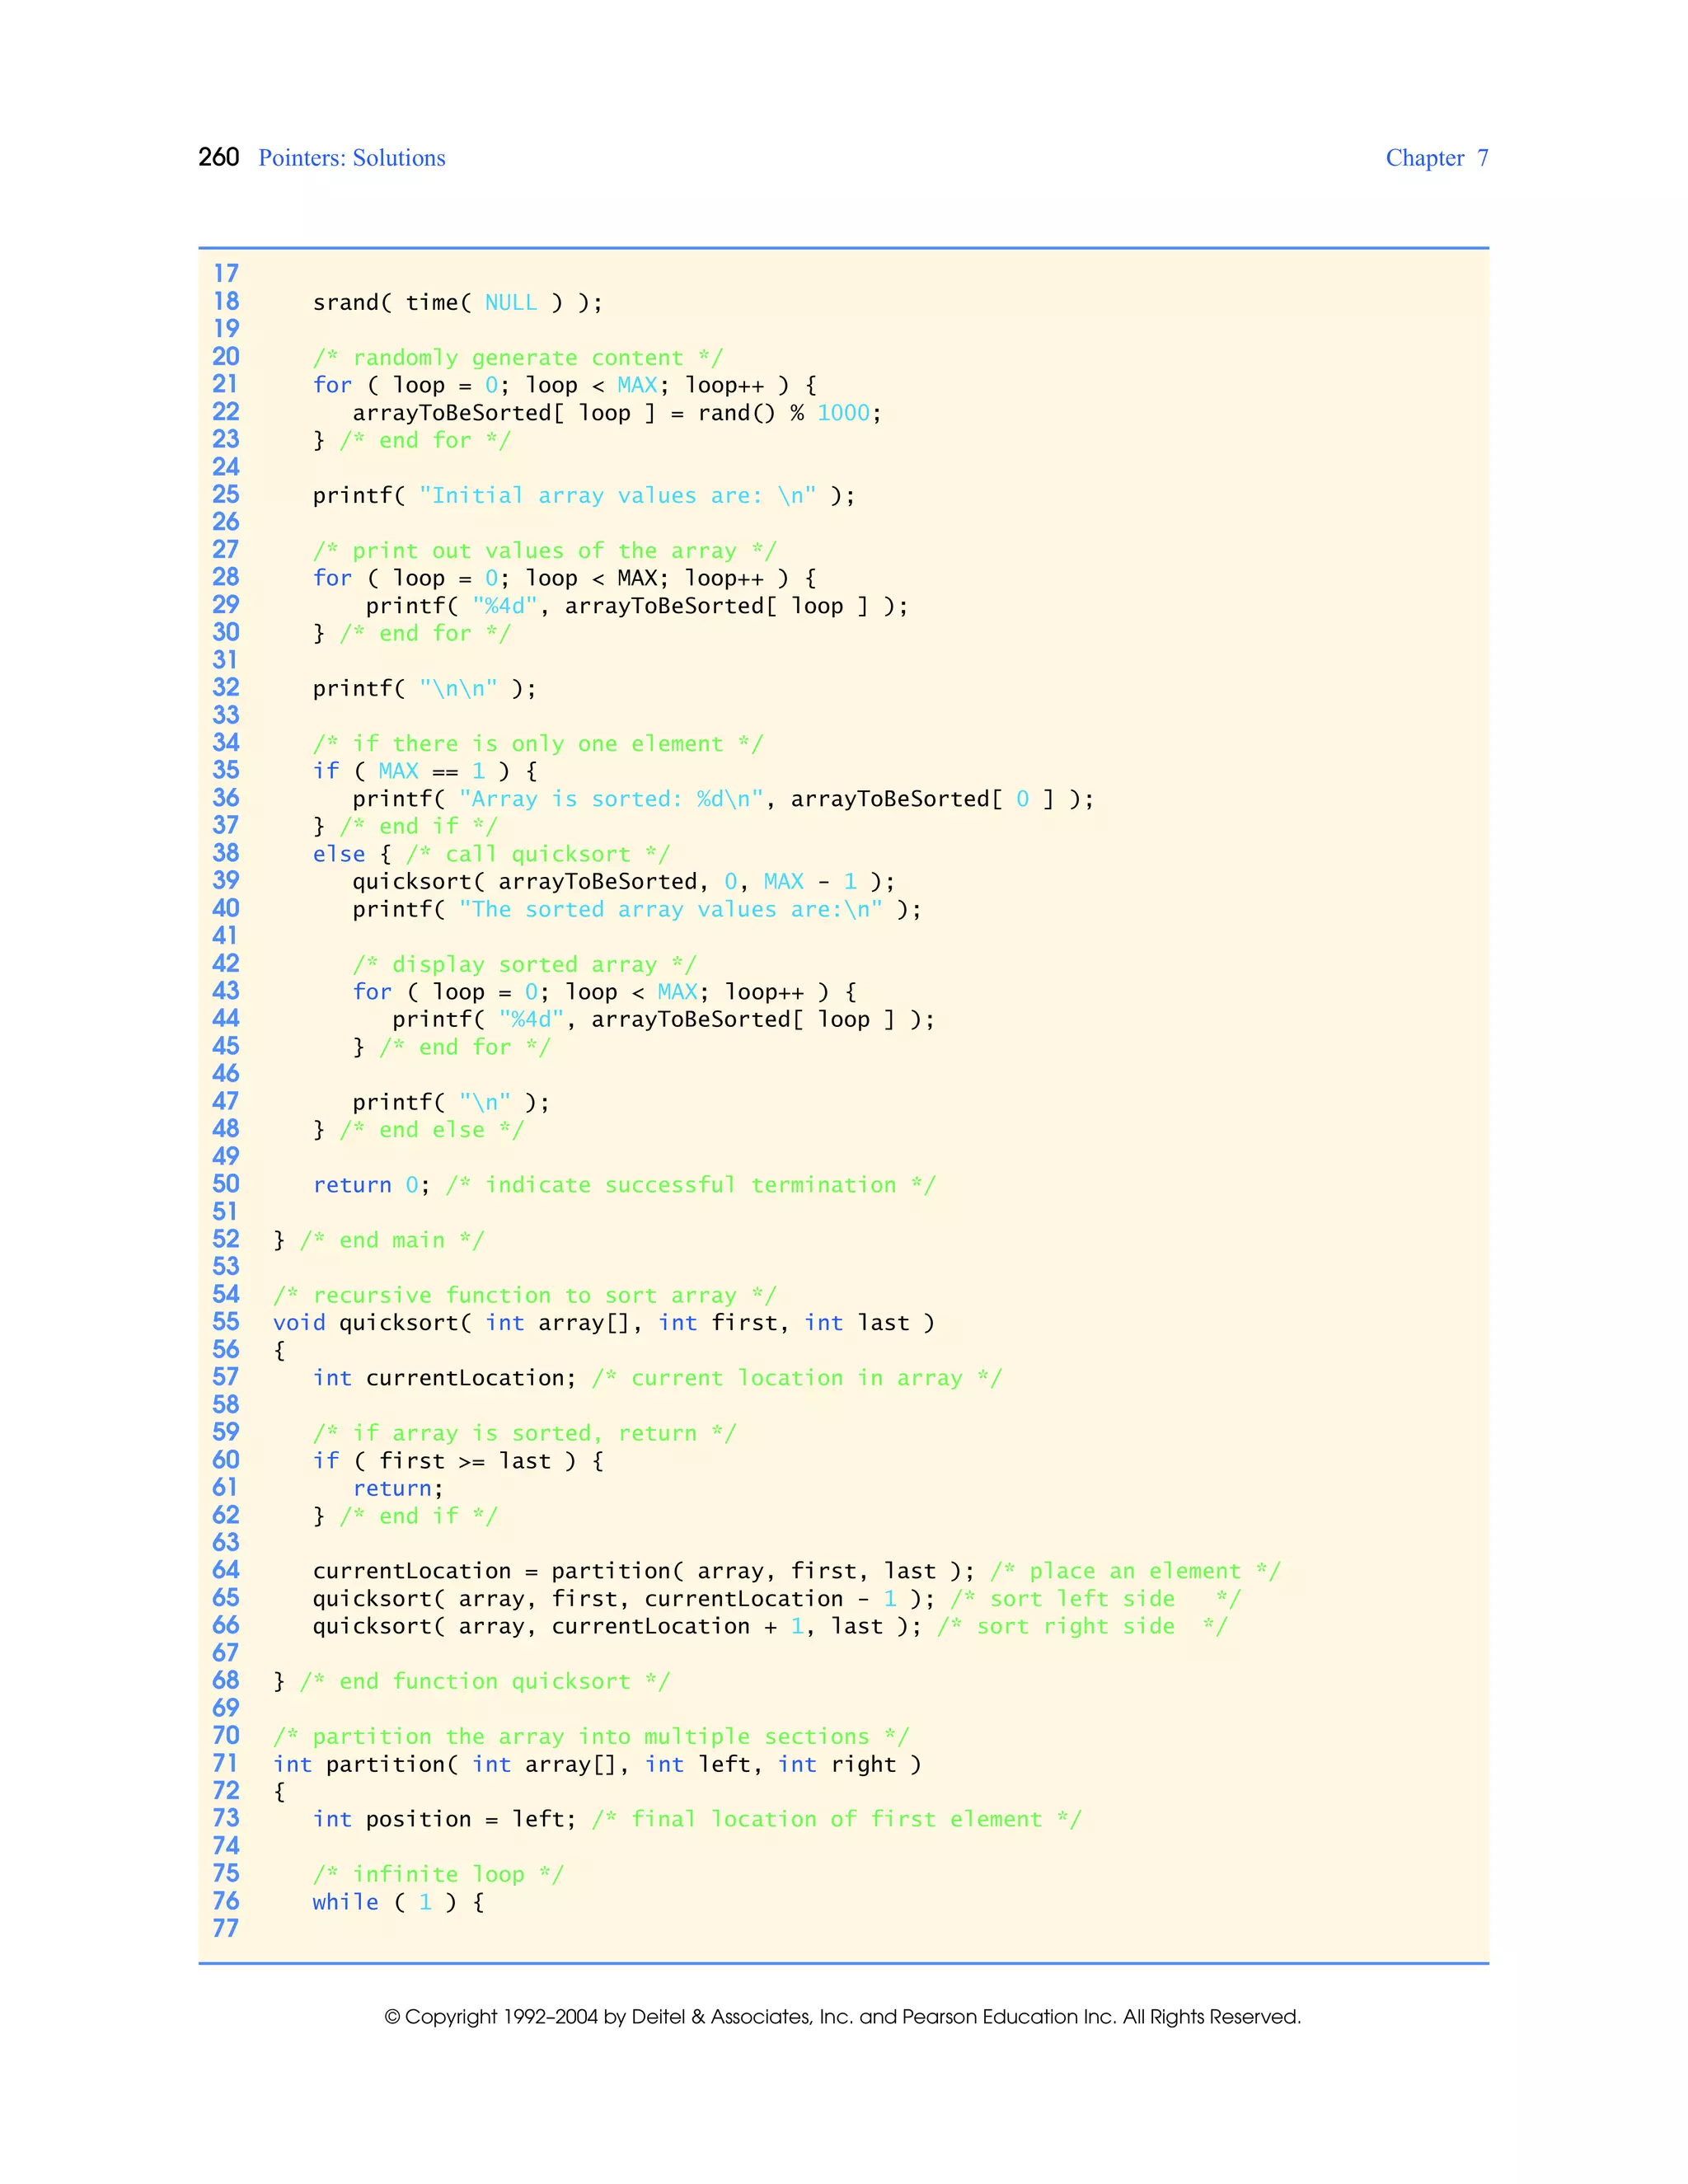Click the 'if ( first >= last )' line
This screenshot has width=1688, height=2184.
click(x=457, y=1461)
